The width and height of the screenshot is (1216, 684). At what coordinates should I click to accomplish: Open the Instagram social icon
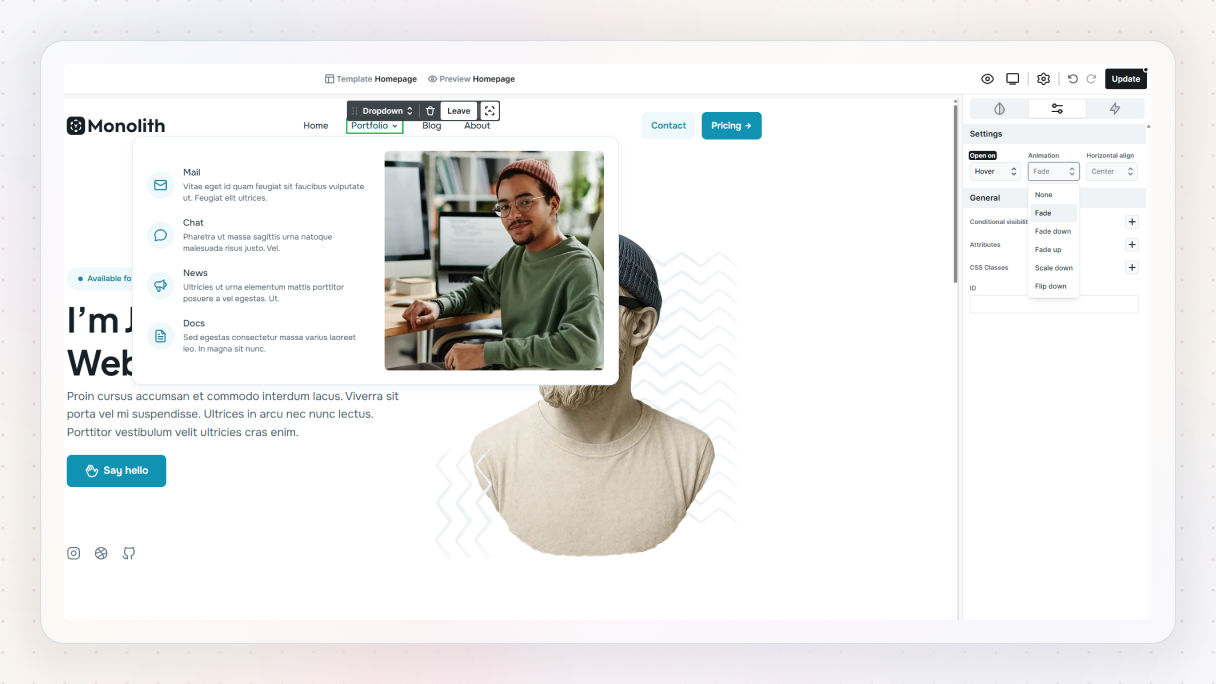[x=73, y=553]
